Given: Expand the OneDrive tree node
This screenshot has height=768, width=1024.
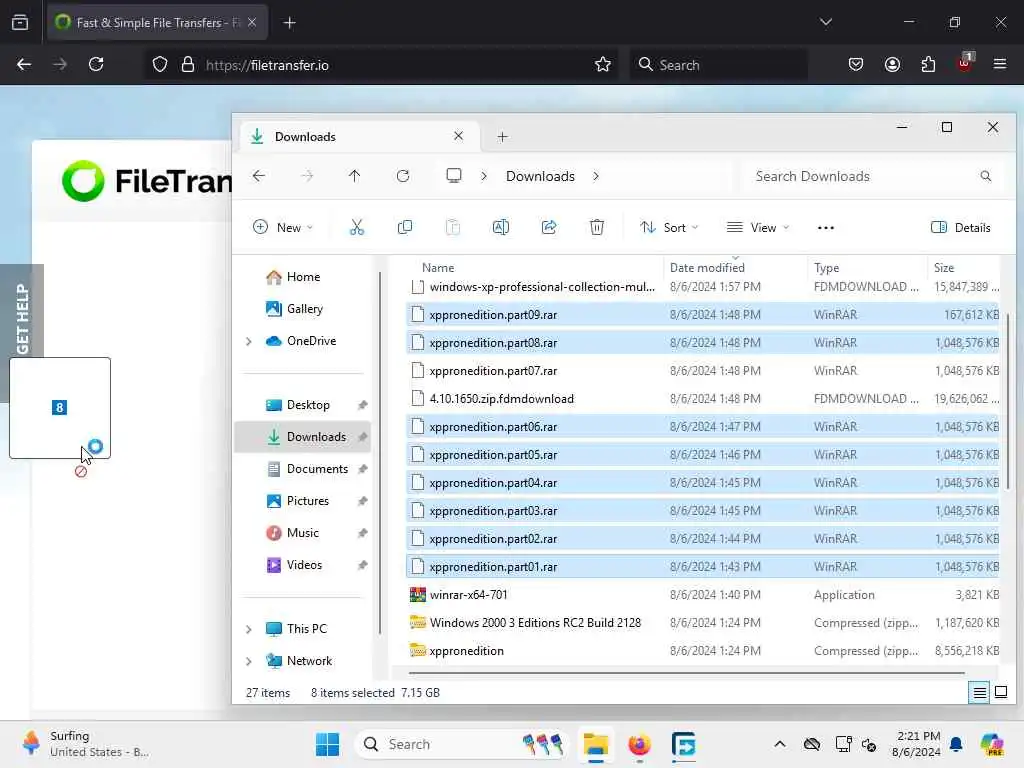Looking at the screenshot, I should click(249, 341).
